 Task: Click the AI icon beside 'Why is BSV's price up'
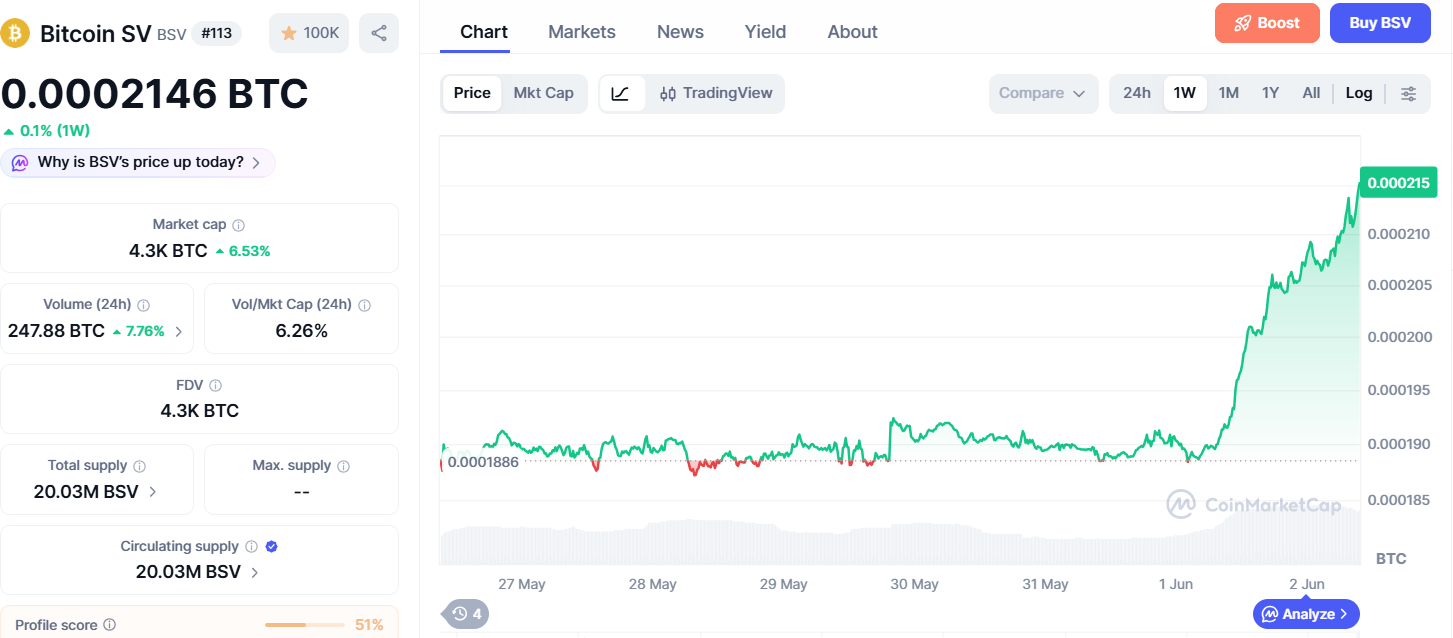click(x=20, y=162)
